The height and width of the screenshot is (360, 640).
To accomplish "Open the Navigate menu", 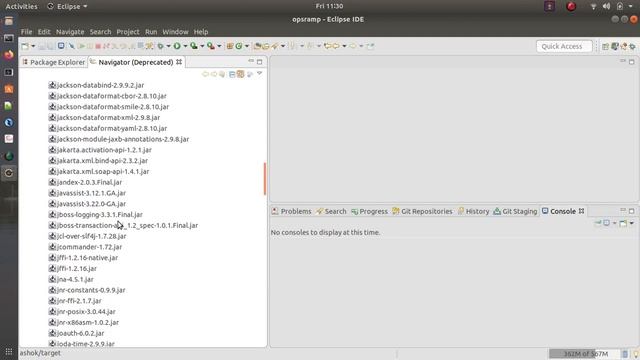I will pos(70,32).
